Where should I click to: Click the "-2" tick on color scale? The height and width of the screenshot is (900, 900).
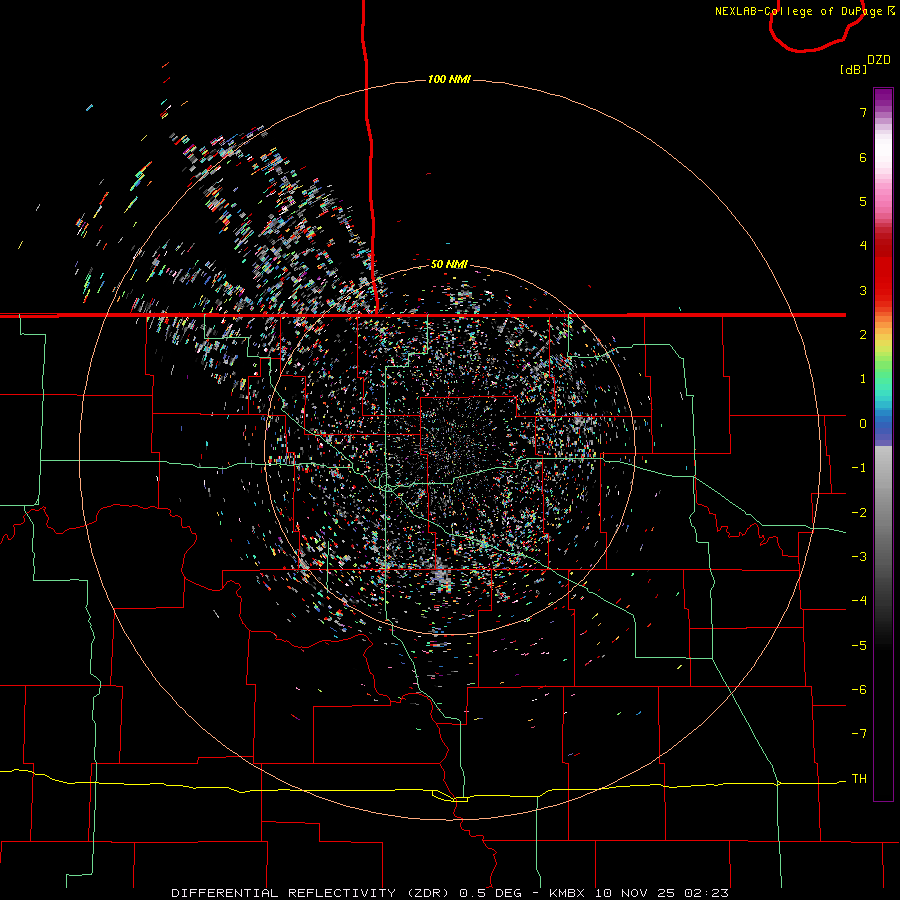(859, 512)
